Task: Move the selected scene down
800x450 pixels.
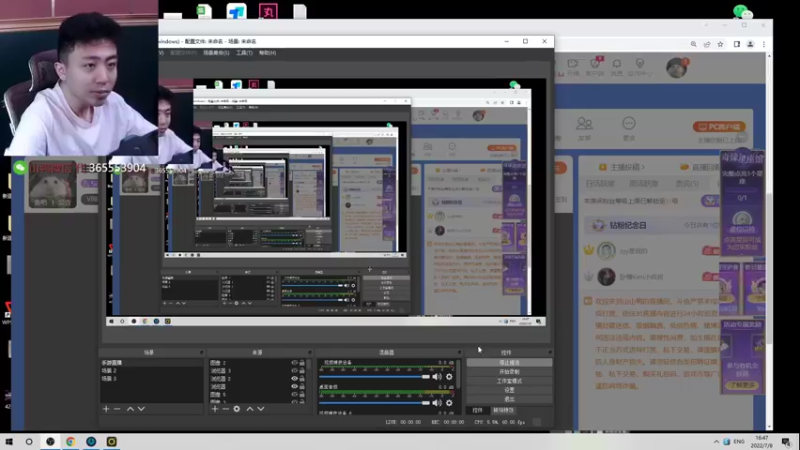Action: point(141,409)
